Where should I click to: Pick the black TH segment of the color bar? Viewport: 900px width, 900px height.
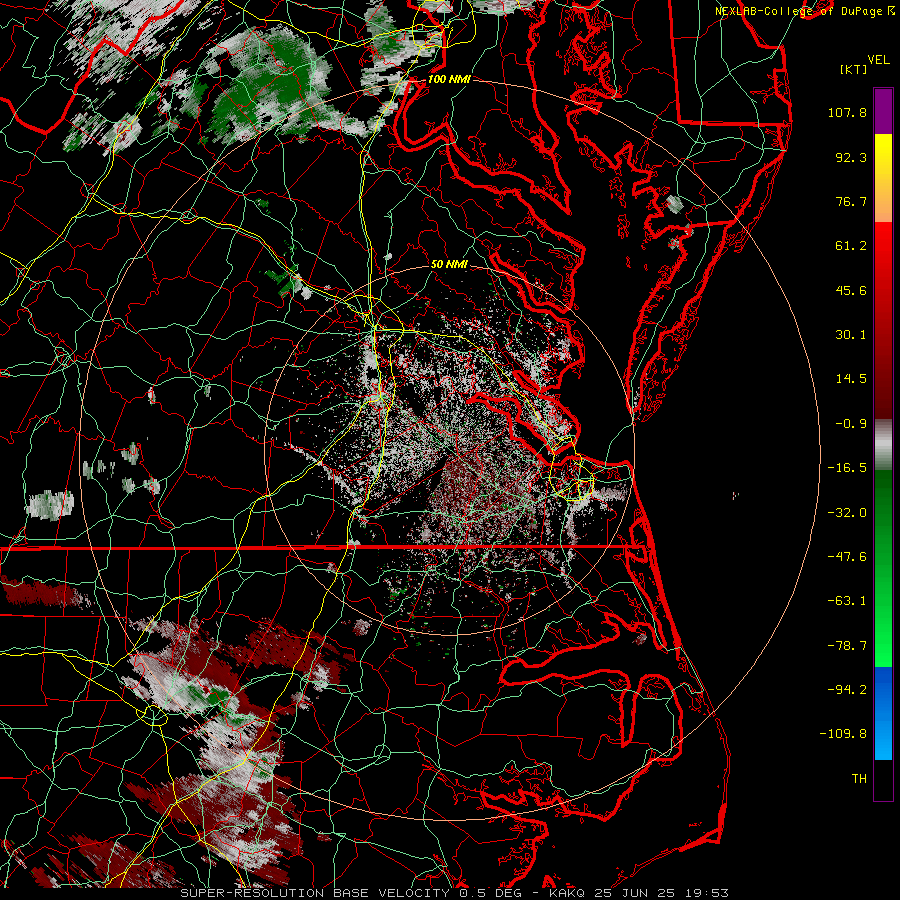tap(883, 779)
